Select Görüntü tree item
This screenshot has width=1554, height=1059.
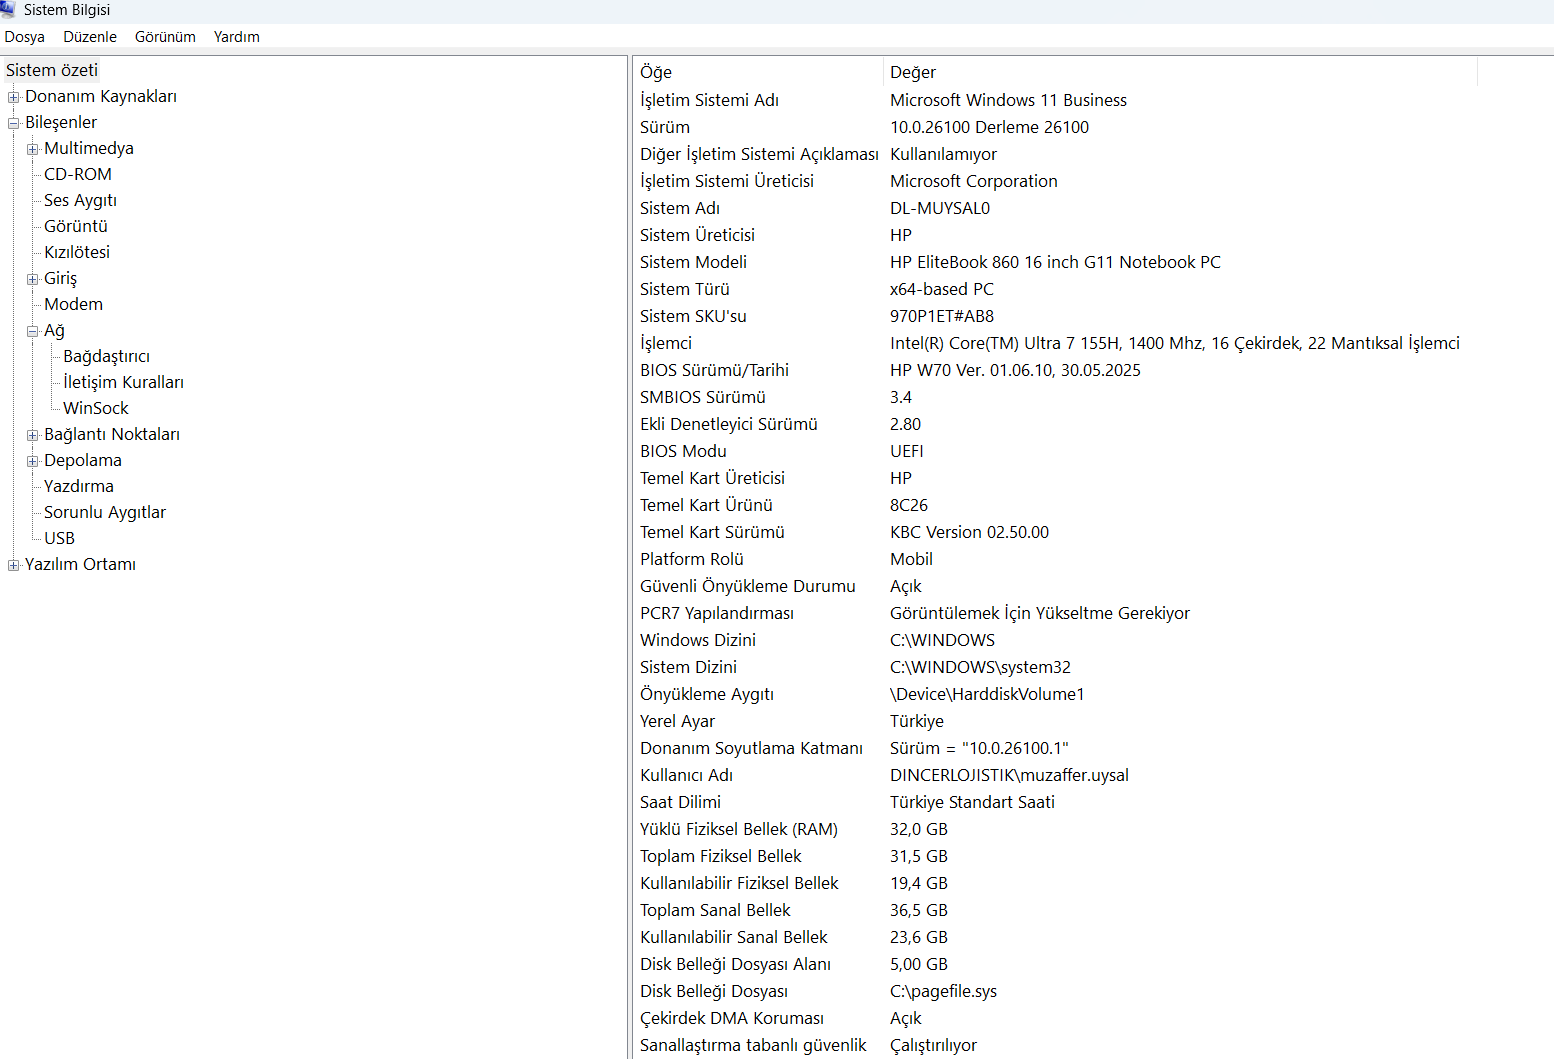tap(76, 226)
